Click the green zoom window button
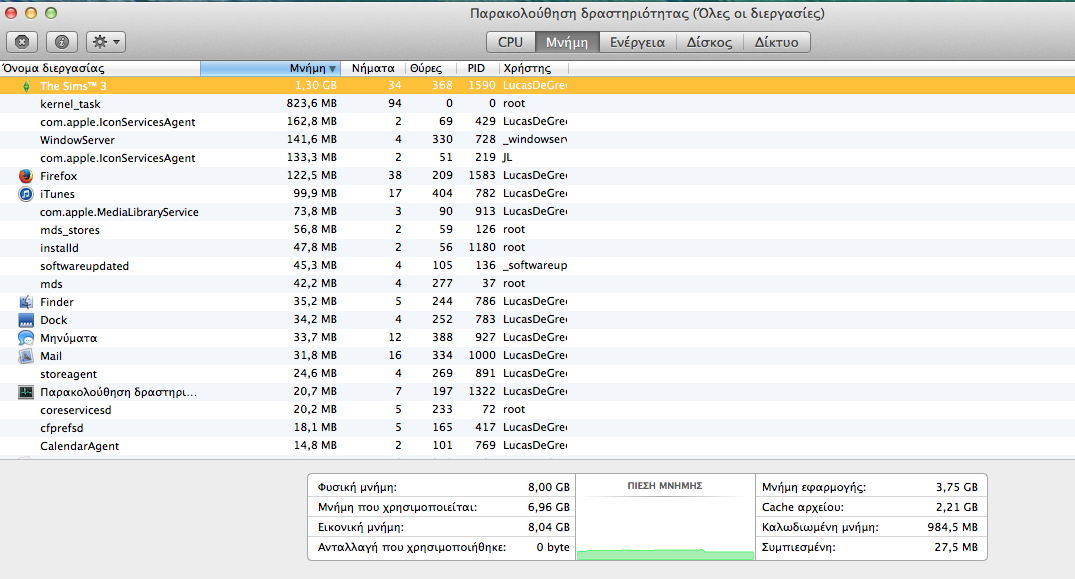1075x579 pixels. tap(51, 13)
